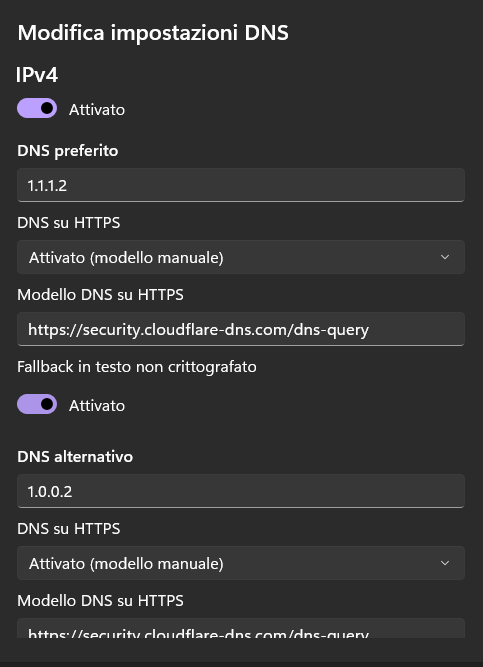
Task: Disable the fallback in testo non crittografato switch
Action: point(37,405)
